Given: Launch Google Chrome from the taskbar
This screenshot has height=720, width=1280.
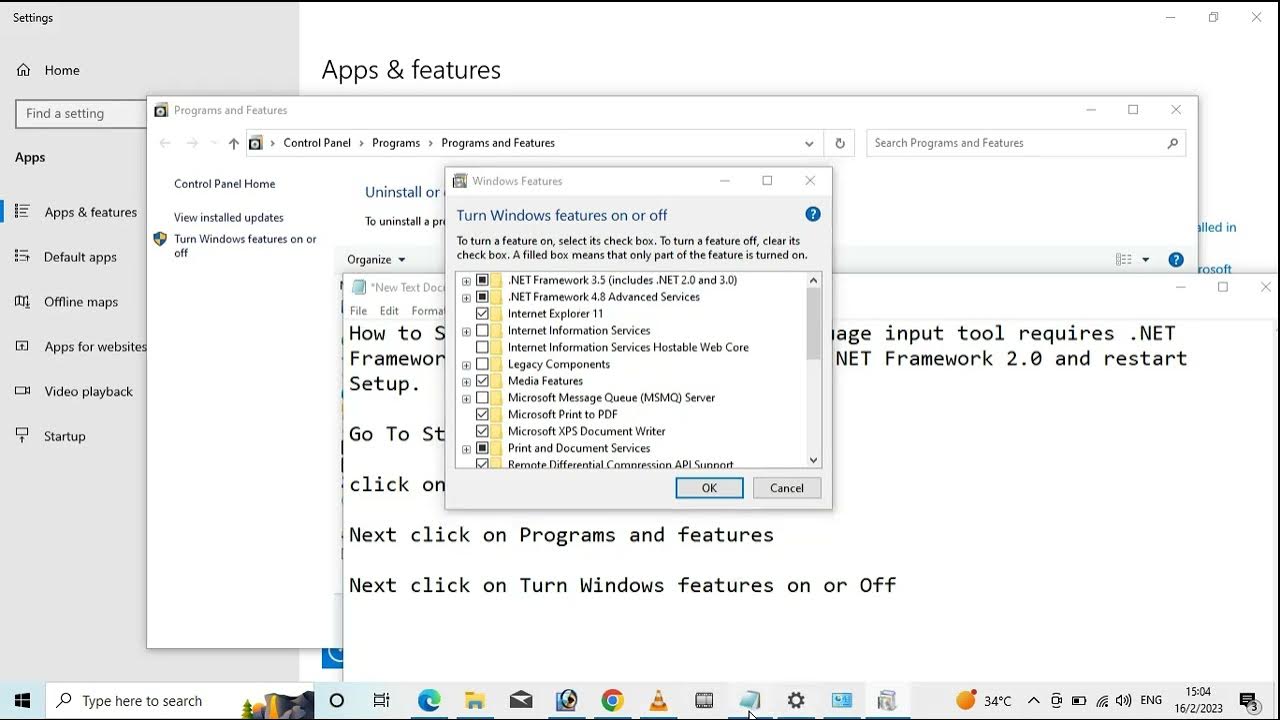Looking at the screenshot, I should (612, 700).
